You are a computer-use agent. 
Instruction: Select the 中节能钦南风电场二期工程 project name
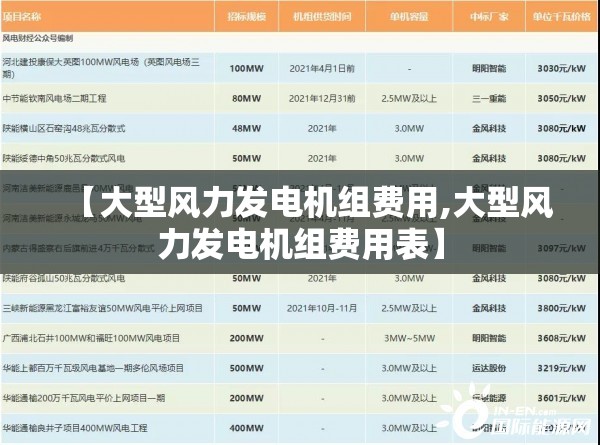pos(54,98)
